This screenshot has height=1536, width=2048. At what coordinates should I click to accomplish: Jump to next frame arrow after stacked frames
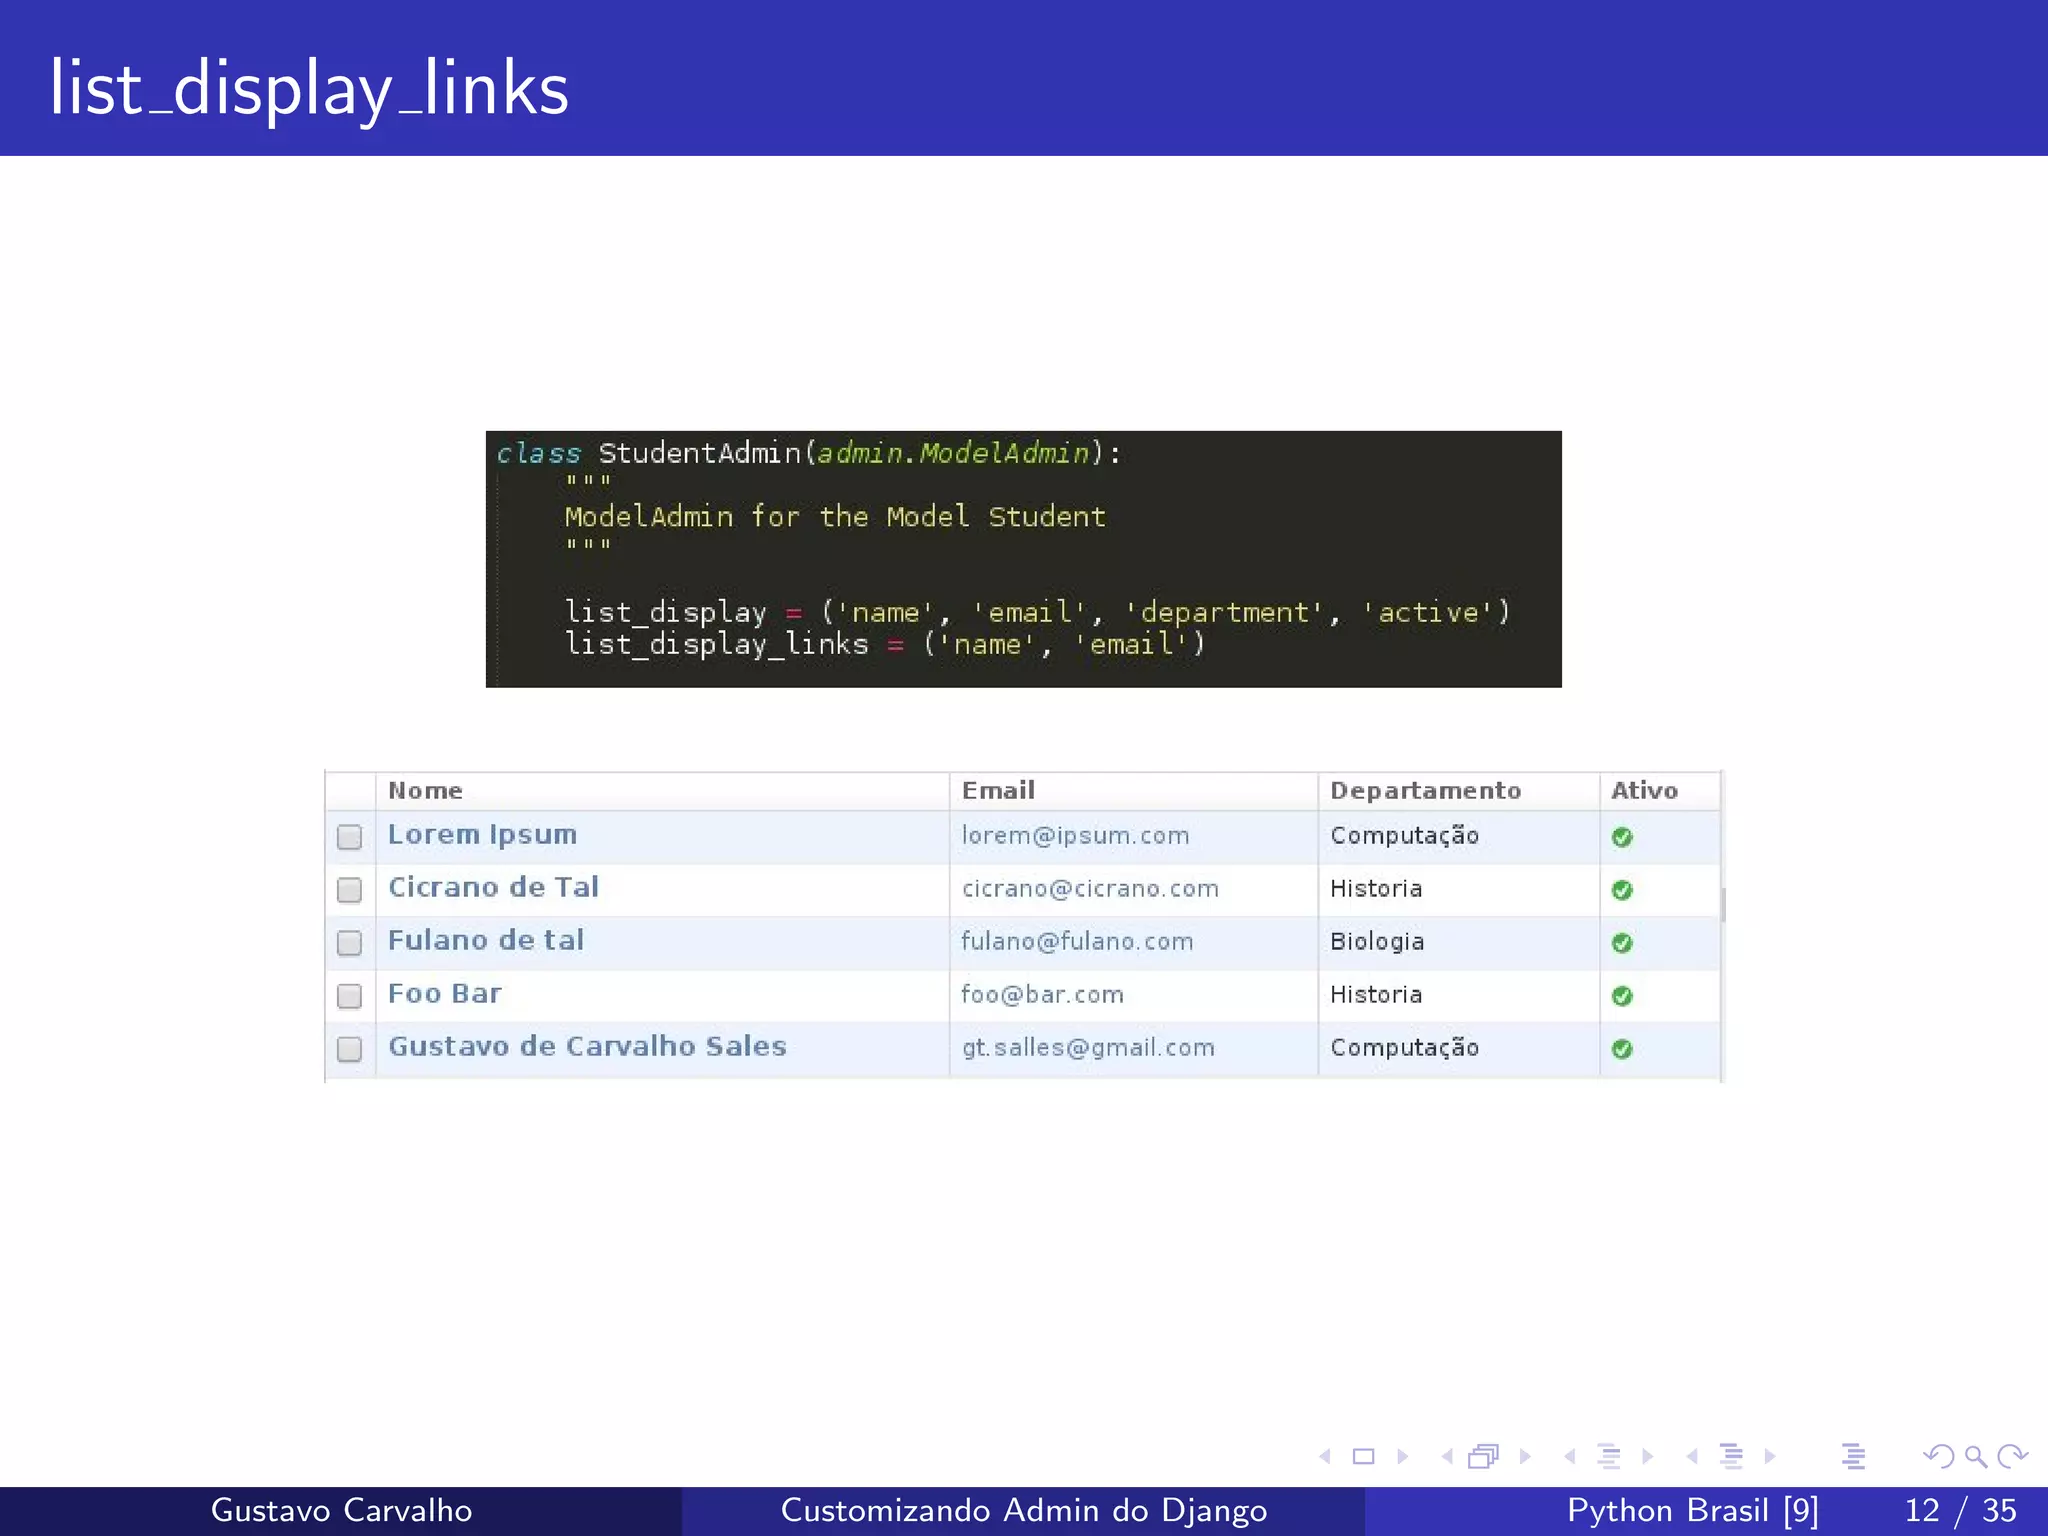tap(1525, 1457)
